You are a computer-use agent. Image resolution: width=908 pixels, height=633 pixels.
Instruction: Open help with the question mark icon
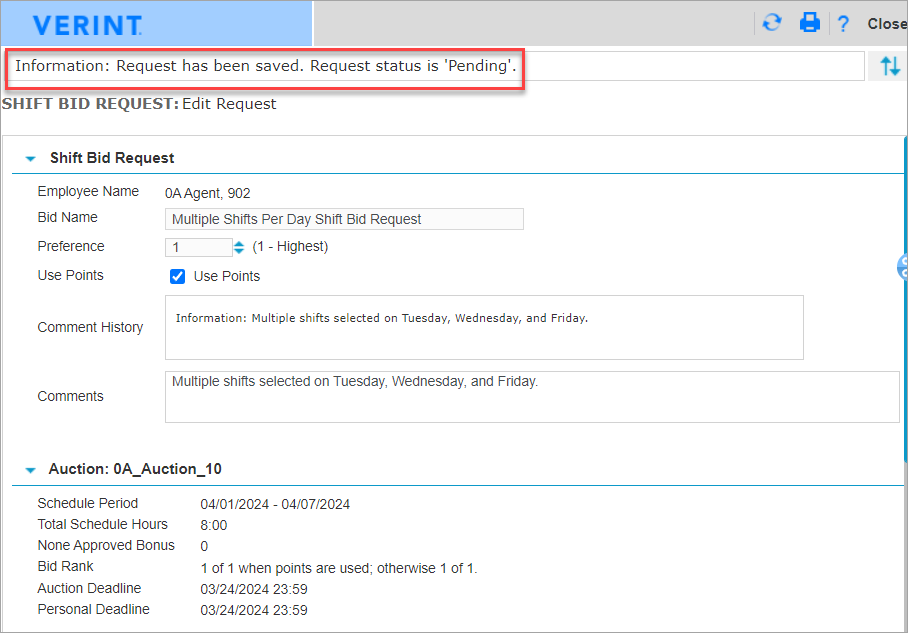click(843, 24)
